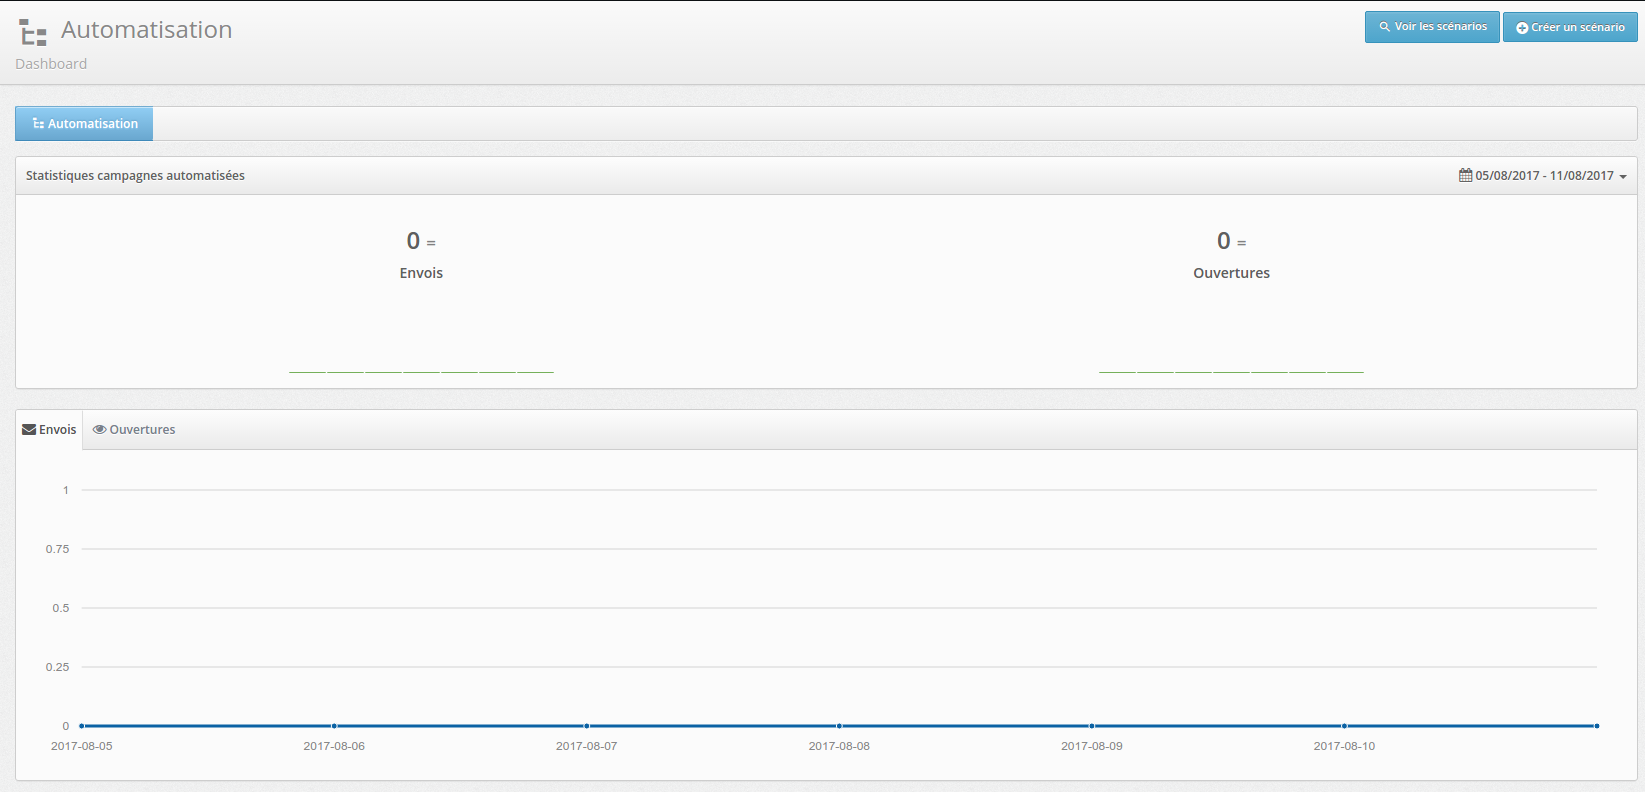Click the equals trend icon next to Ouvertures count
The width and height of the screenshot is (1645, 792).
click(x=1241, y=243)
